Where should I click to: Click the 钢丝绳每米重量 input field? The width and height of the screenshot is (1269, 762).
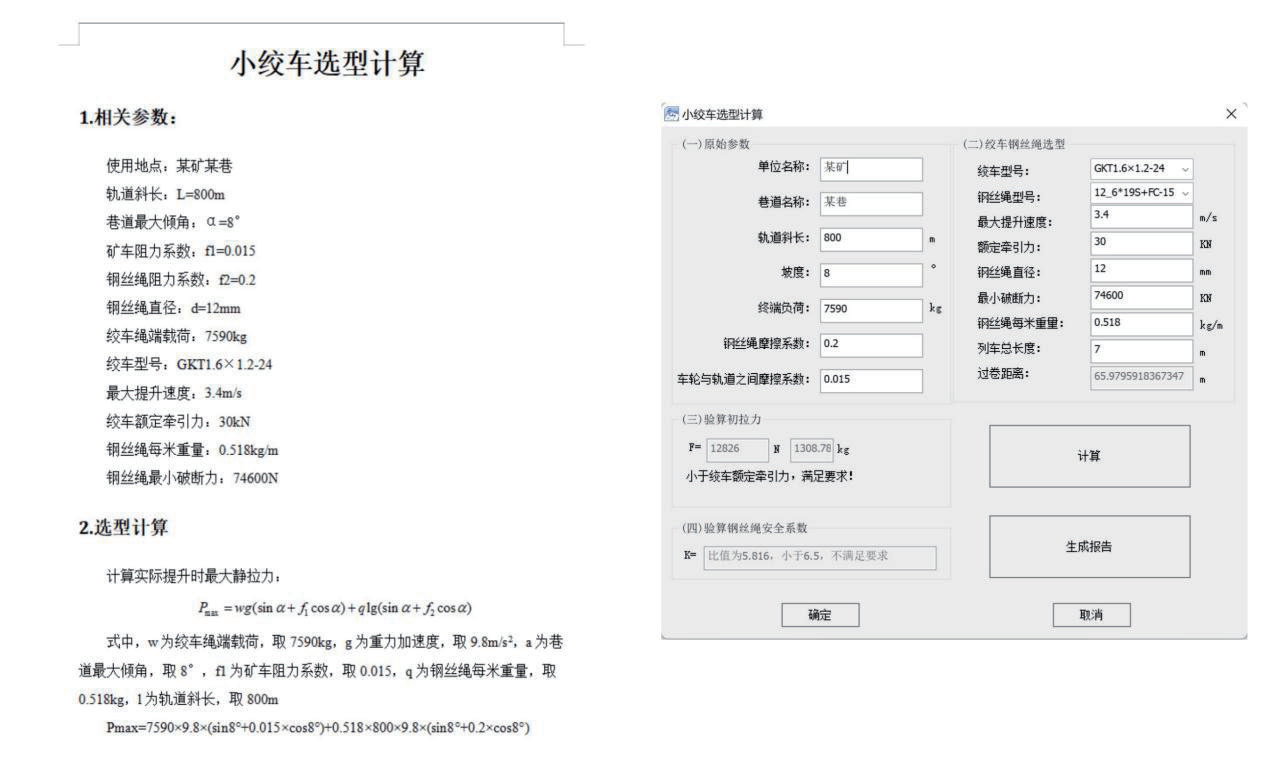[1142, 324]
